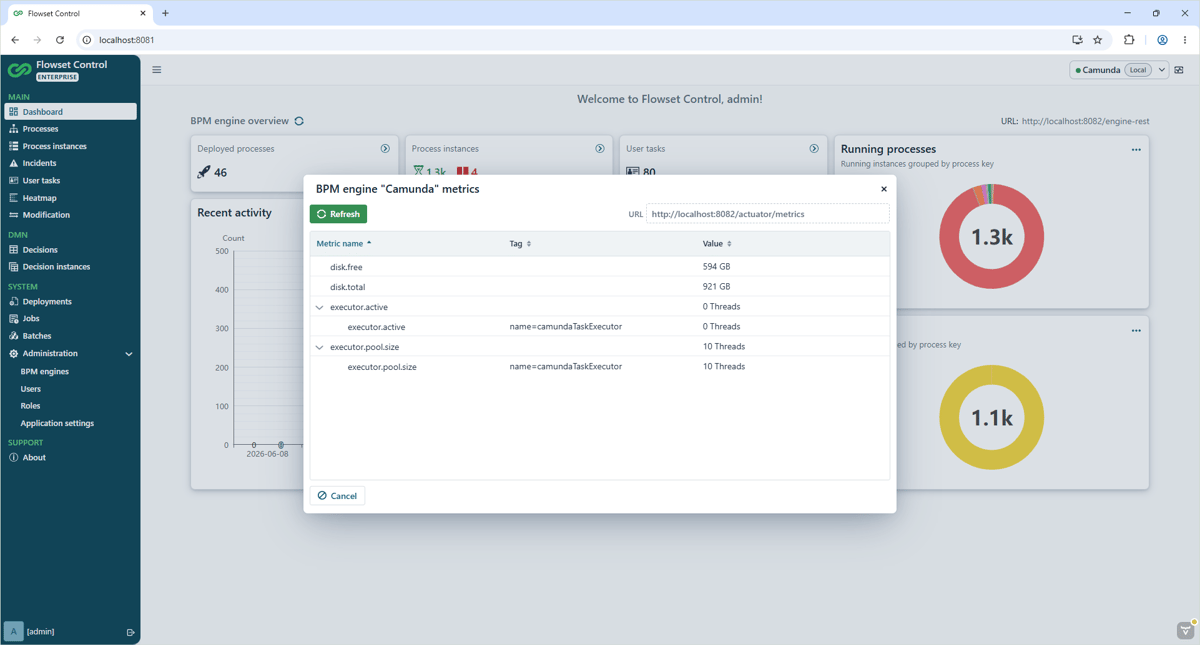Open BPM engines under Administration
This screenshot has height=645, width=1200.
point(45,372)
